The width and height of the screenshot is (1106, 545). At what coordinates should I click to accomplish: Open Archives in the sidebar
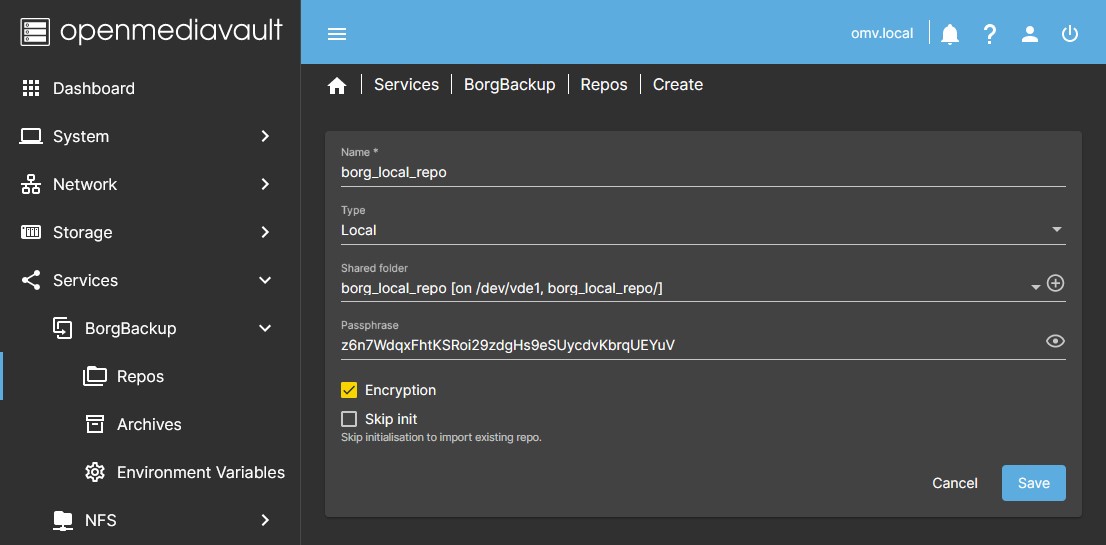[x=149, y=424]
